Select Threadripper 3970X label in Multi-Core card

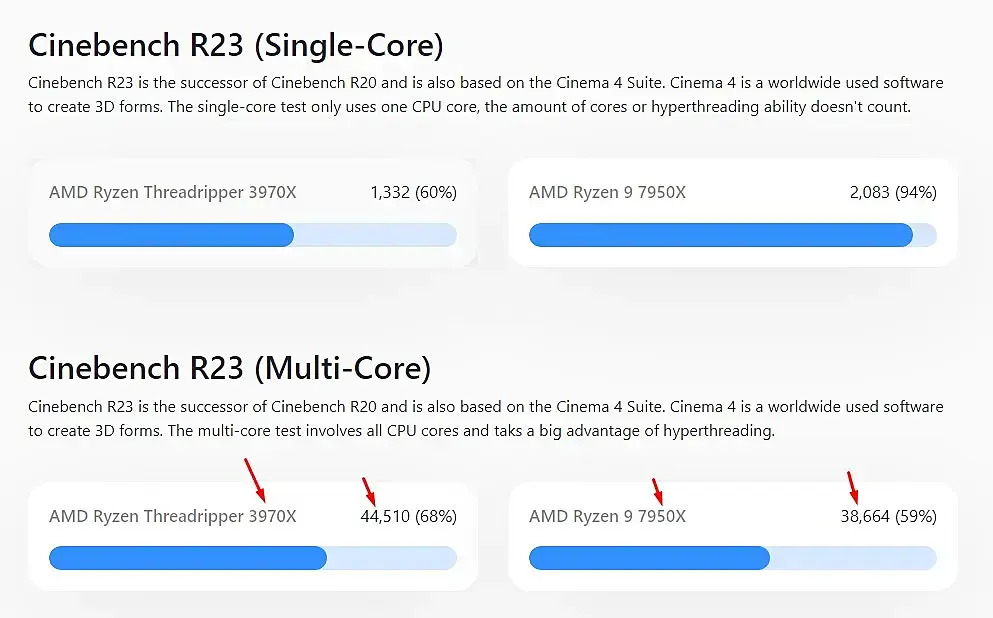pos(172,516)
